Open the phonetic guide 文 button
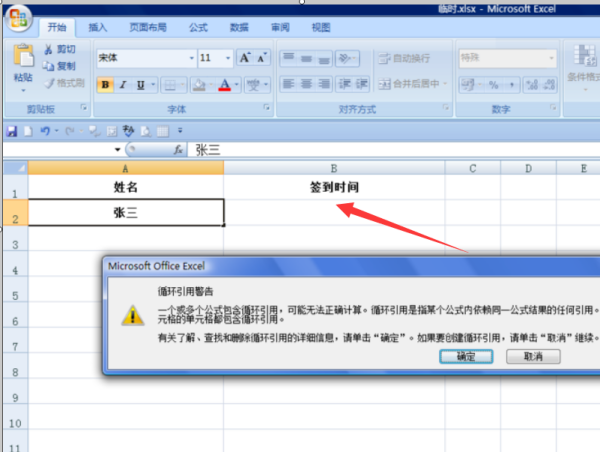The width and height of the screenshot is (600, 452). click(x=253, y=85)
